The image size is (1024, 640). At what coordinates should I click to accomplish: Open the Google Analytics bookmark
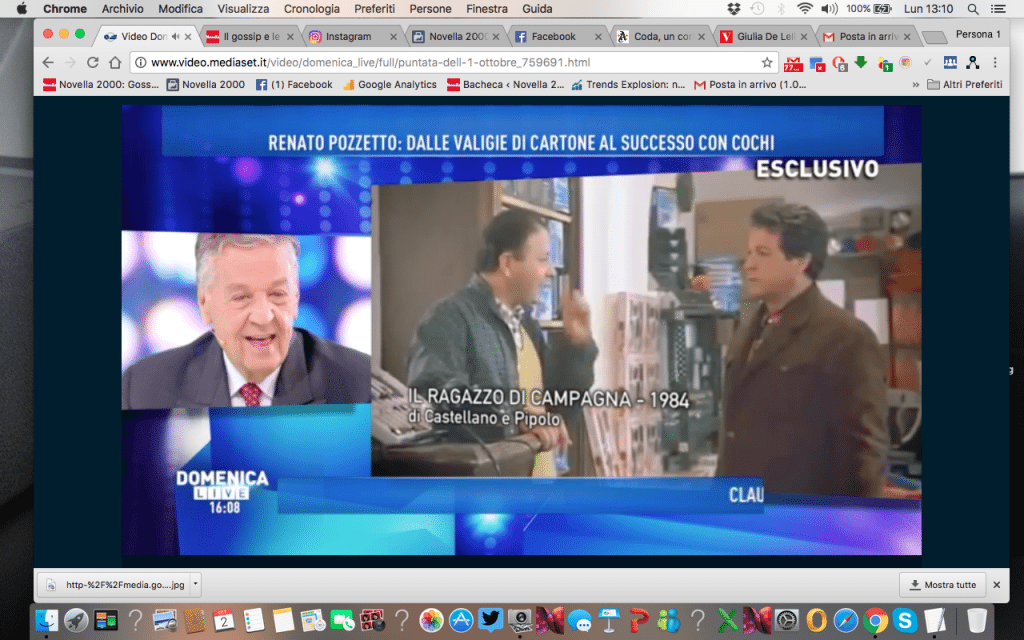coord(390,84)
